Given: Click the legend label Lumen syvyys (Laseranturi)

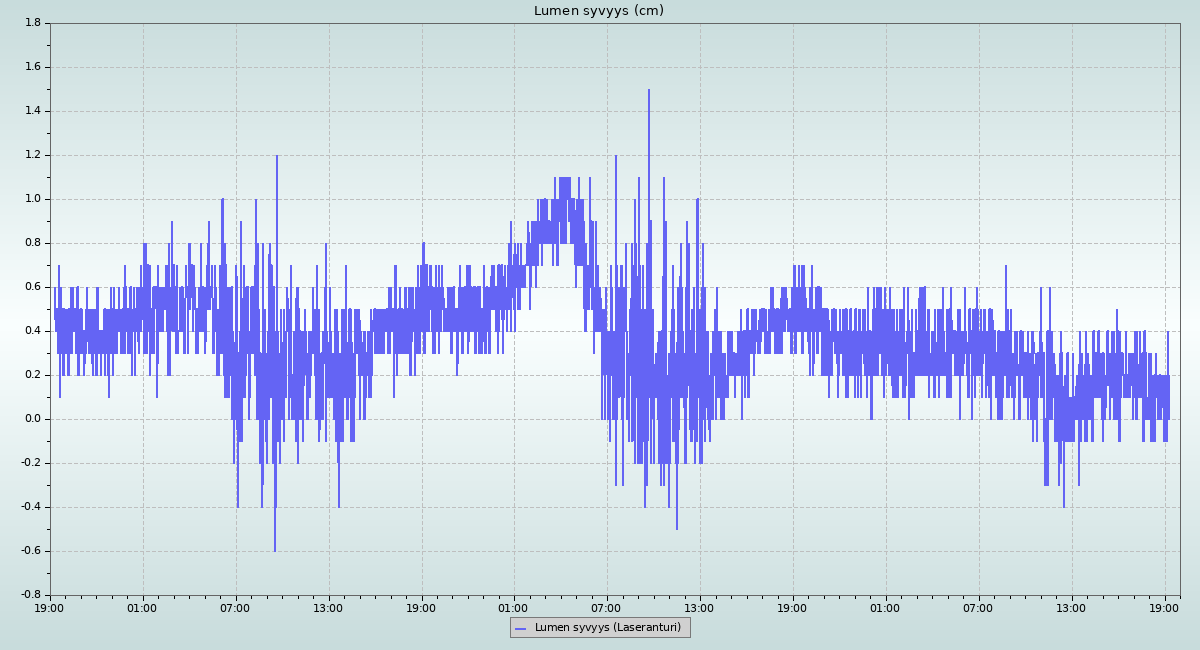Looking at the screenshot, I should (607, 628).
